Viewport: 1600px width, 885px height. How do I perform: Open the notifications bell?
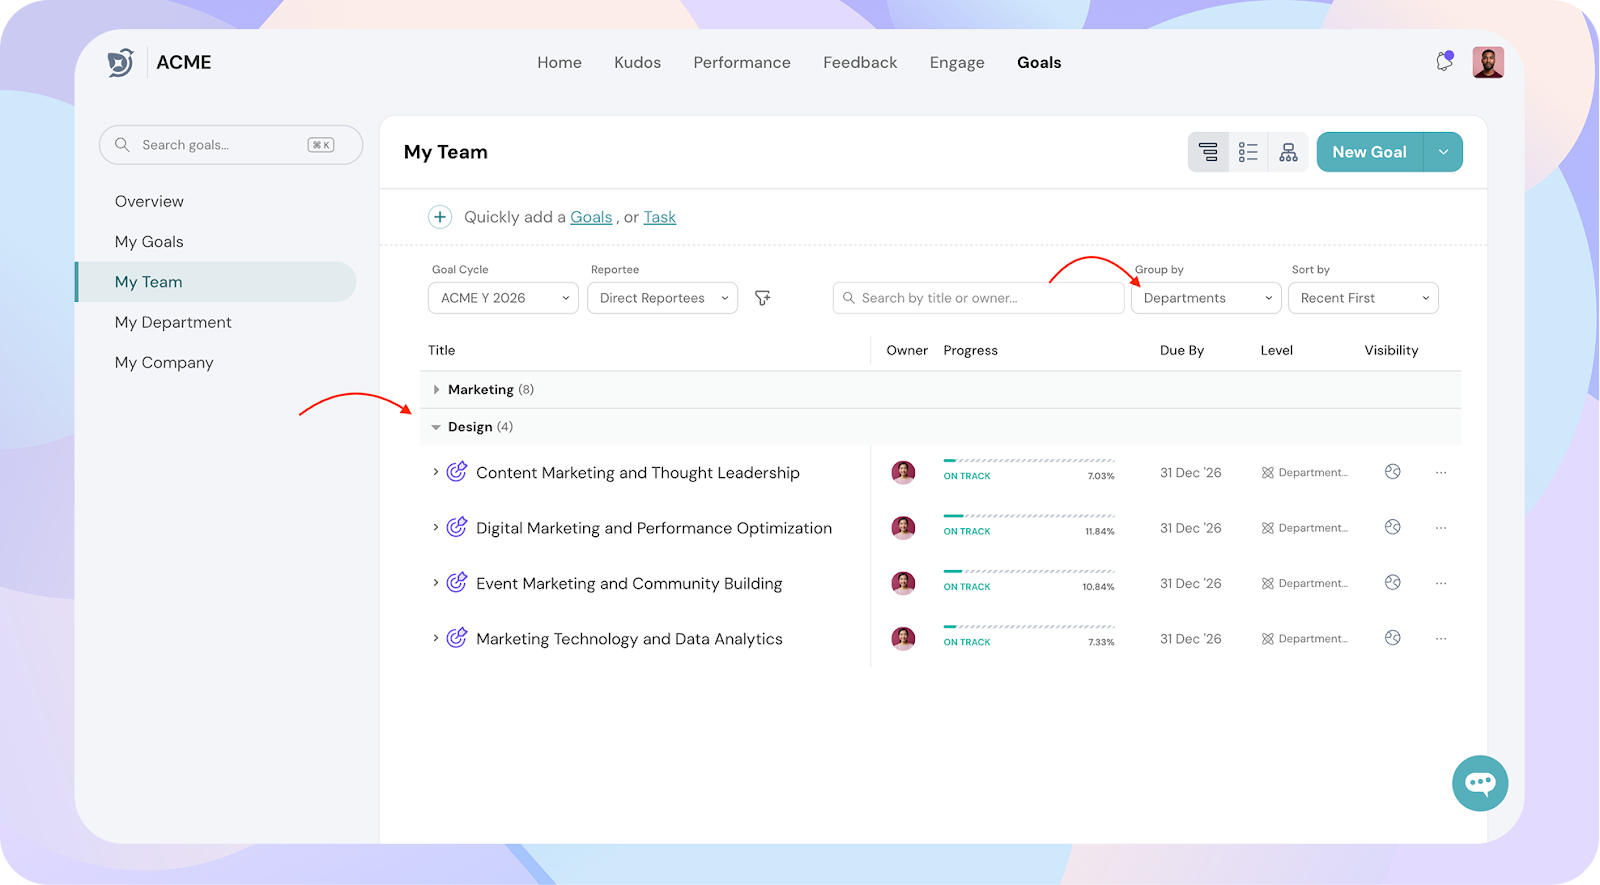(x=1444, y=62)
